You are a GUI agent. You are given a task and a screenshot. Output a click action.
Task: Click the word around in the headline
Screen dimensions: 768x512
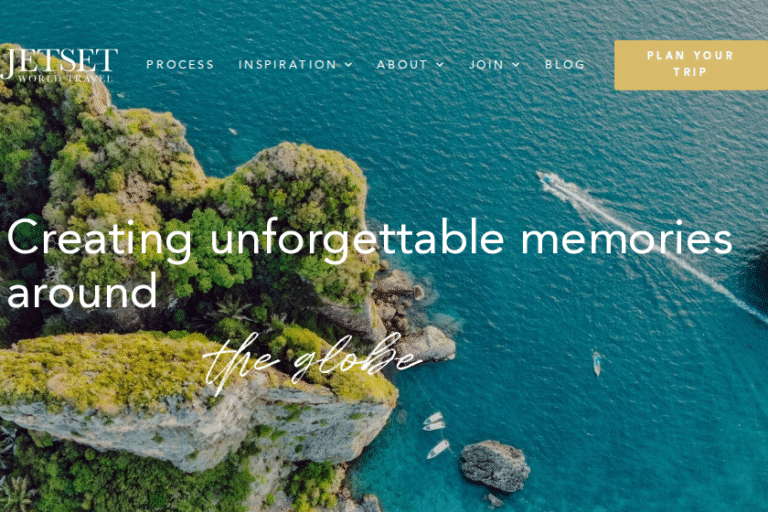(82, 291)
